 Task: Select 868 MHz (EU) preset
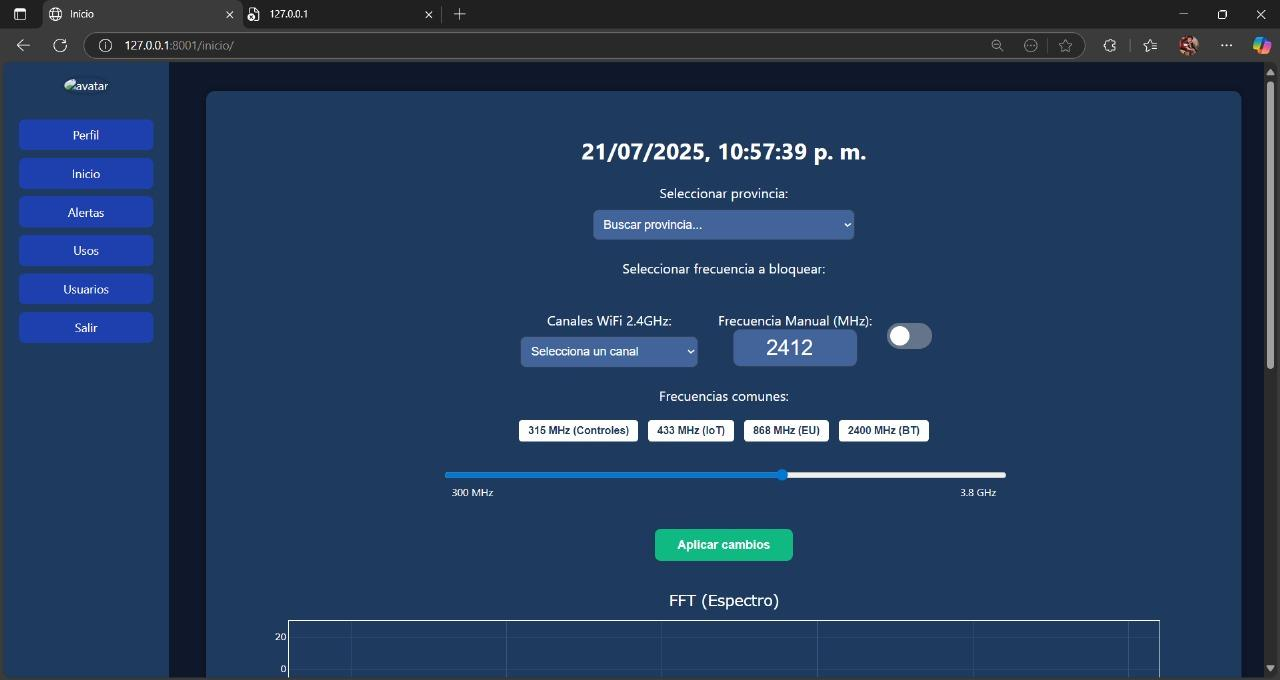[x=786, y=430]
